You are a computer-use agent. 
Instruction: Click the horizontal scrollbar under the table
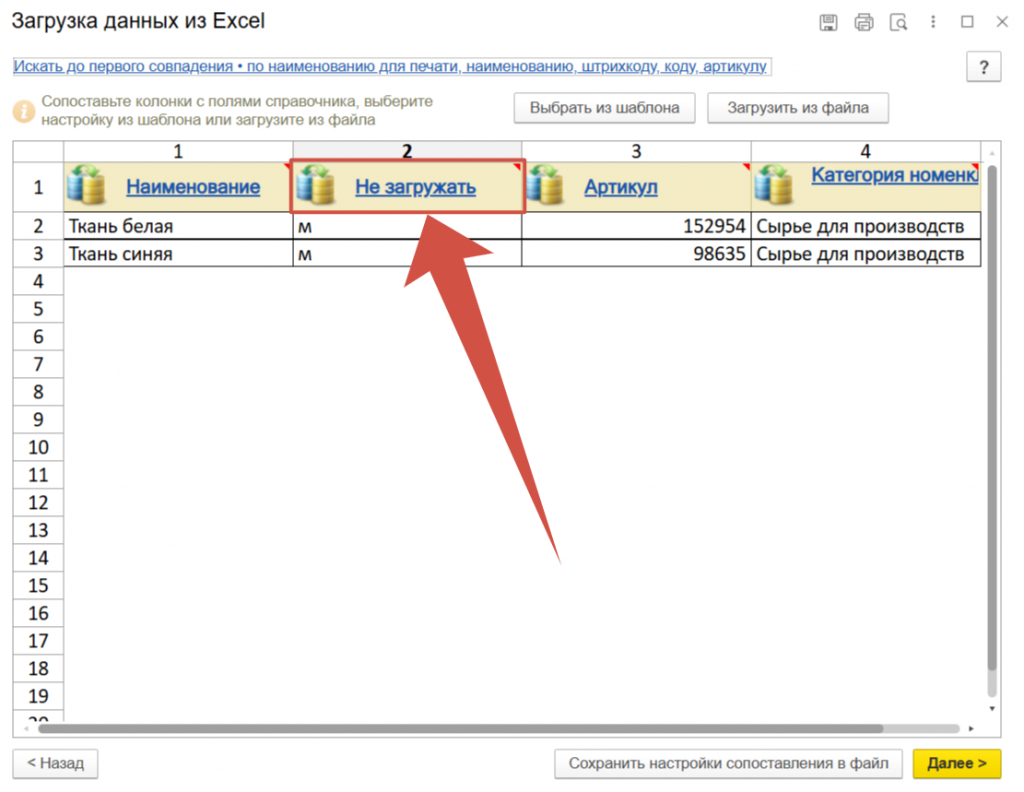[460, 729]
